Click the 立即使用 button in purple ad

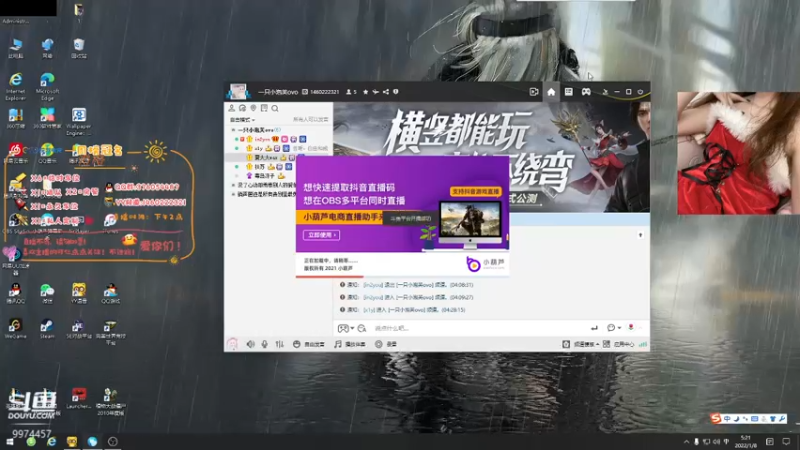pyautogui.click(x=321, y=235)
